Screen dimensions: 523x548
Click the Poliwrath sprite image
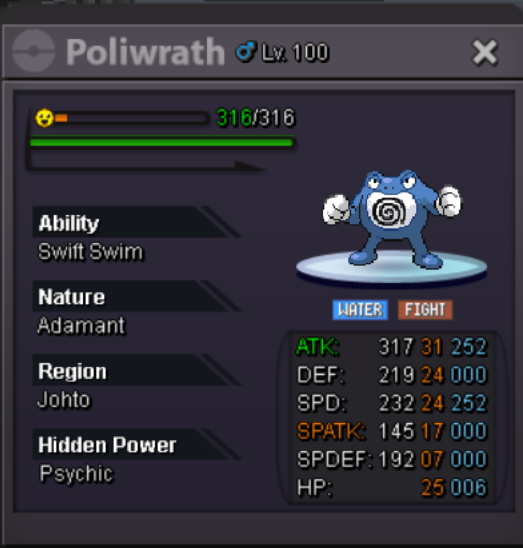pyautogui.click(x=392, y=218)
